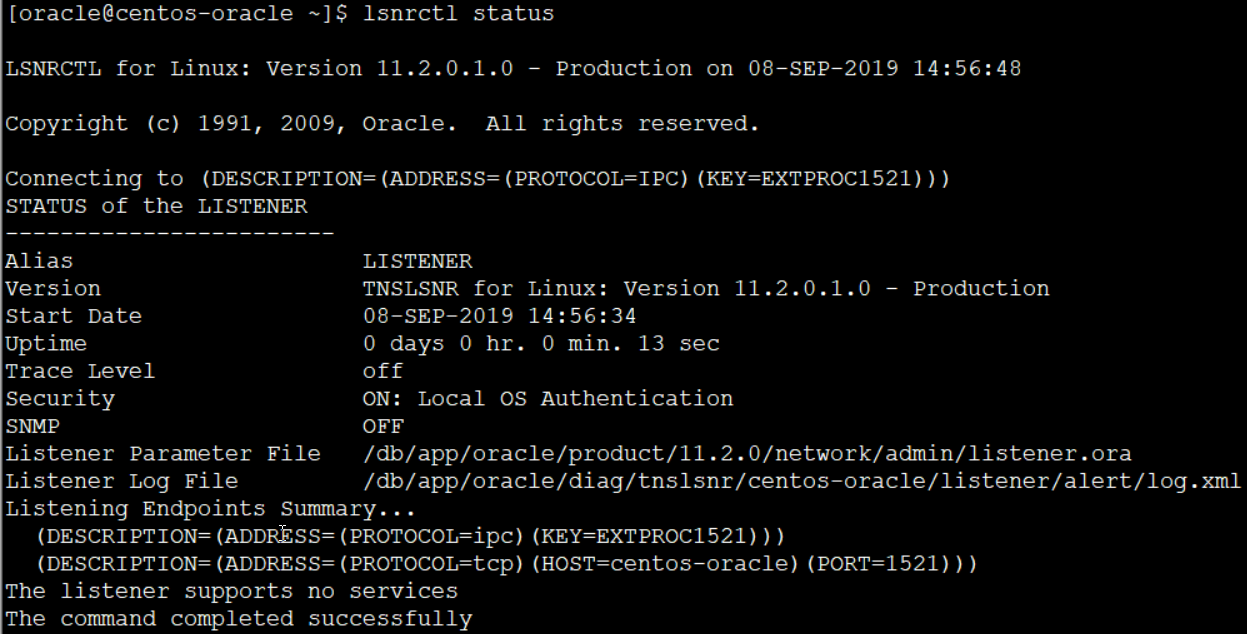Click the listener log.xml file path

[801, 481]
